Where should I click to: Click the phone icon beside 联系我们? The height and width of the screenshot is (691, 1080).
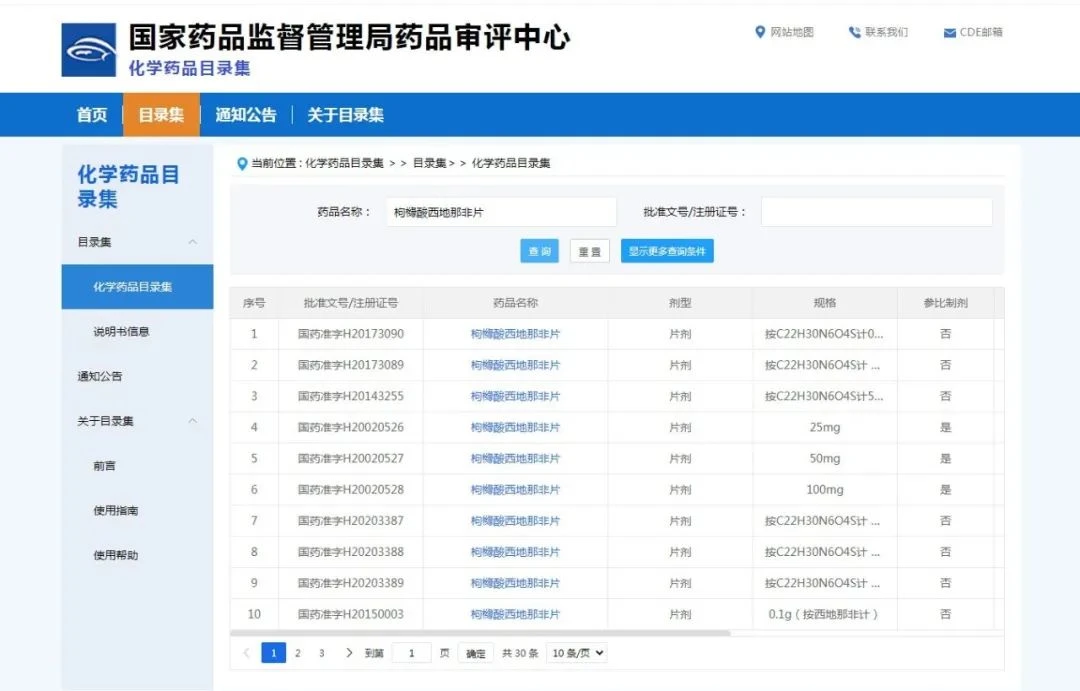click(x=855, y=32)
